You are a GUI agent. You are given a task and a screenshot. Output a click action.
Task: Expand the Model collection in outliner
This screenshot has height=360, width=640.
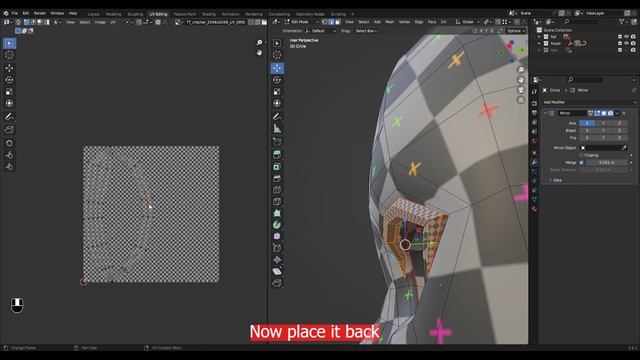pos(539,43)
